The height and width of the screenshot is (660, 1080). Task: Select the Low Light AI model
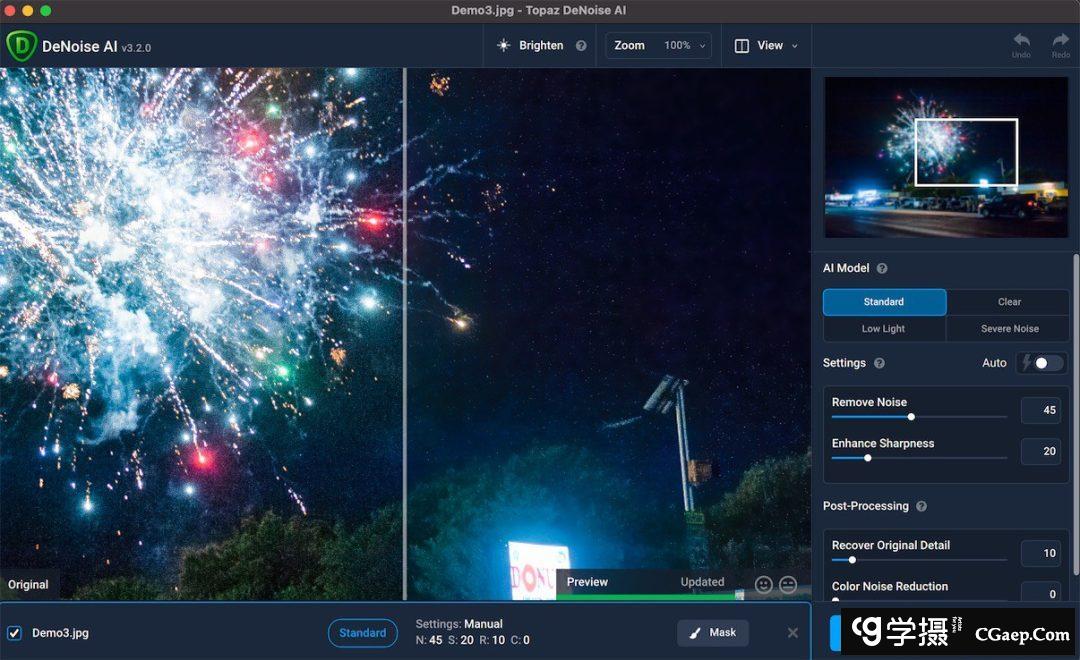[x=884, y=329]
